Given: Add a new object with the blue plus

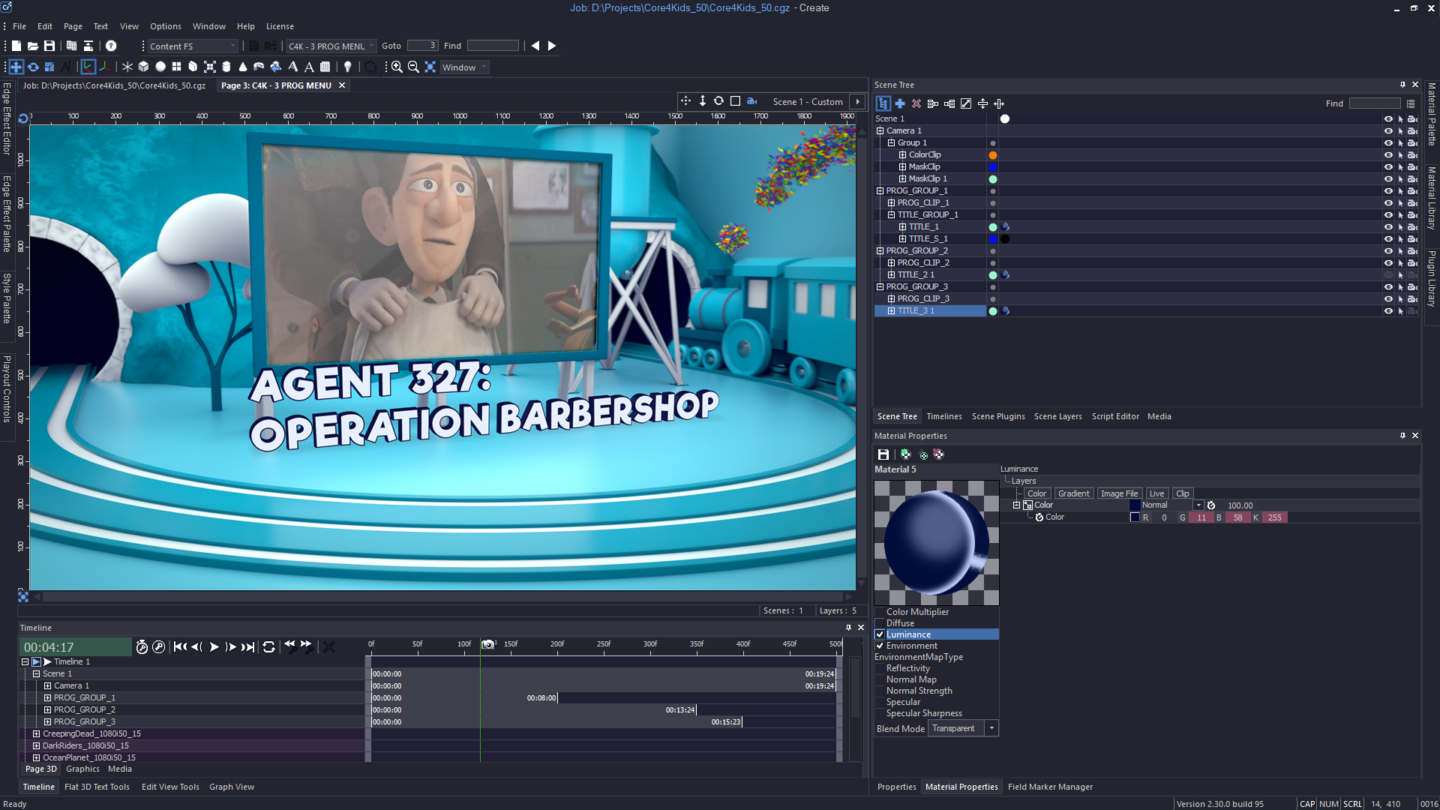Looking at the screenshot, I should click(902, 103).
